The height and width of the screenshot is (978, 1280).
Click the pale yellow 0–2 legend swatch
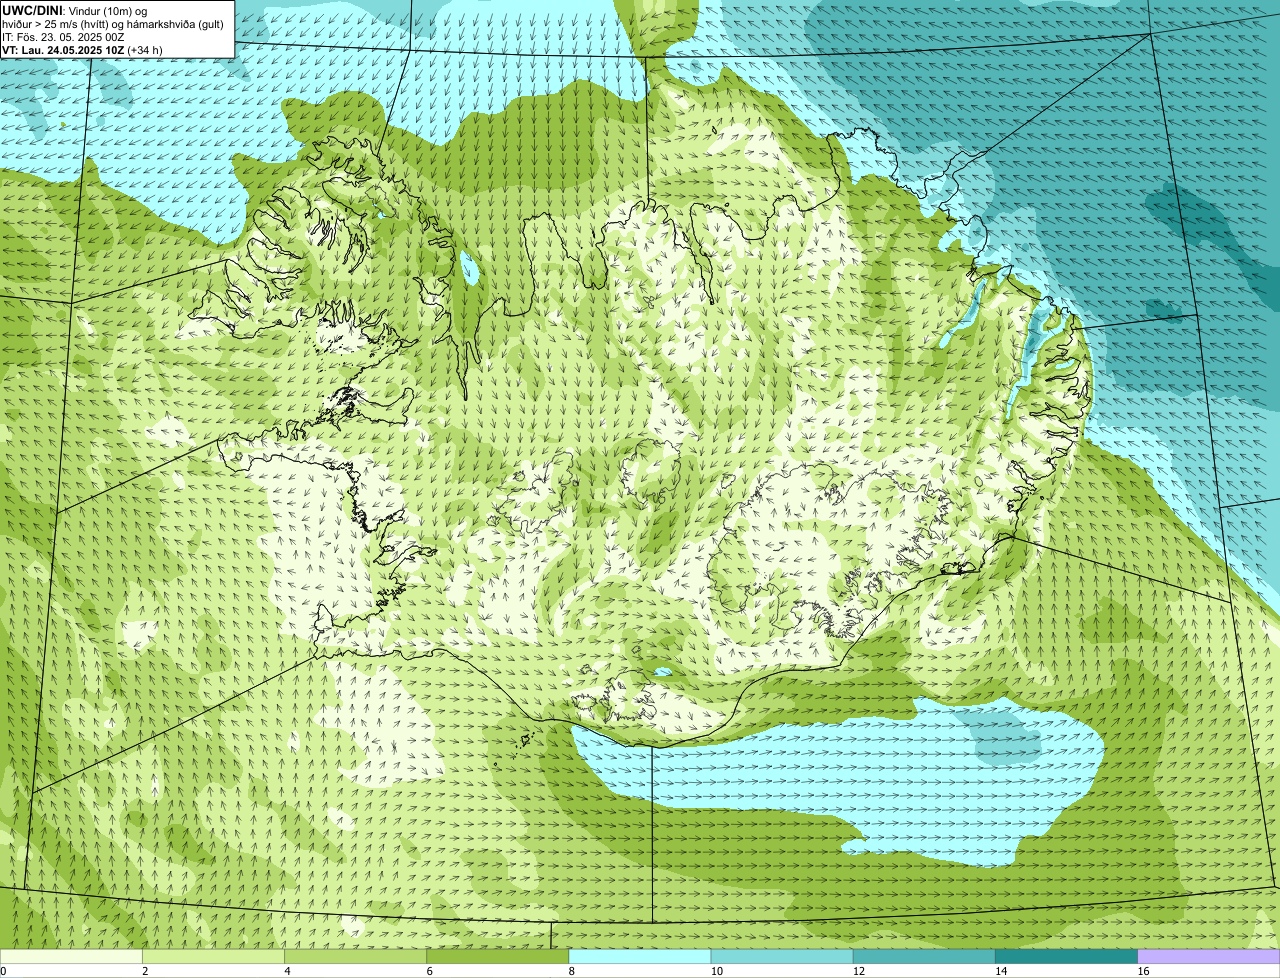click(71, 957)
